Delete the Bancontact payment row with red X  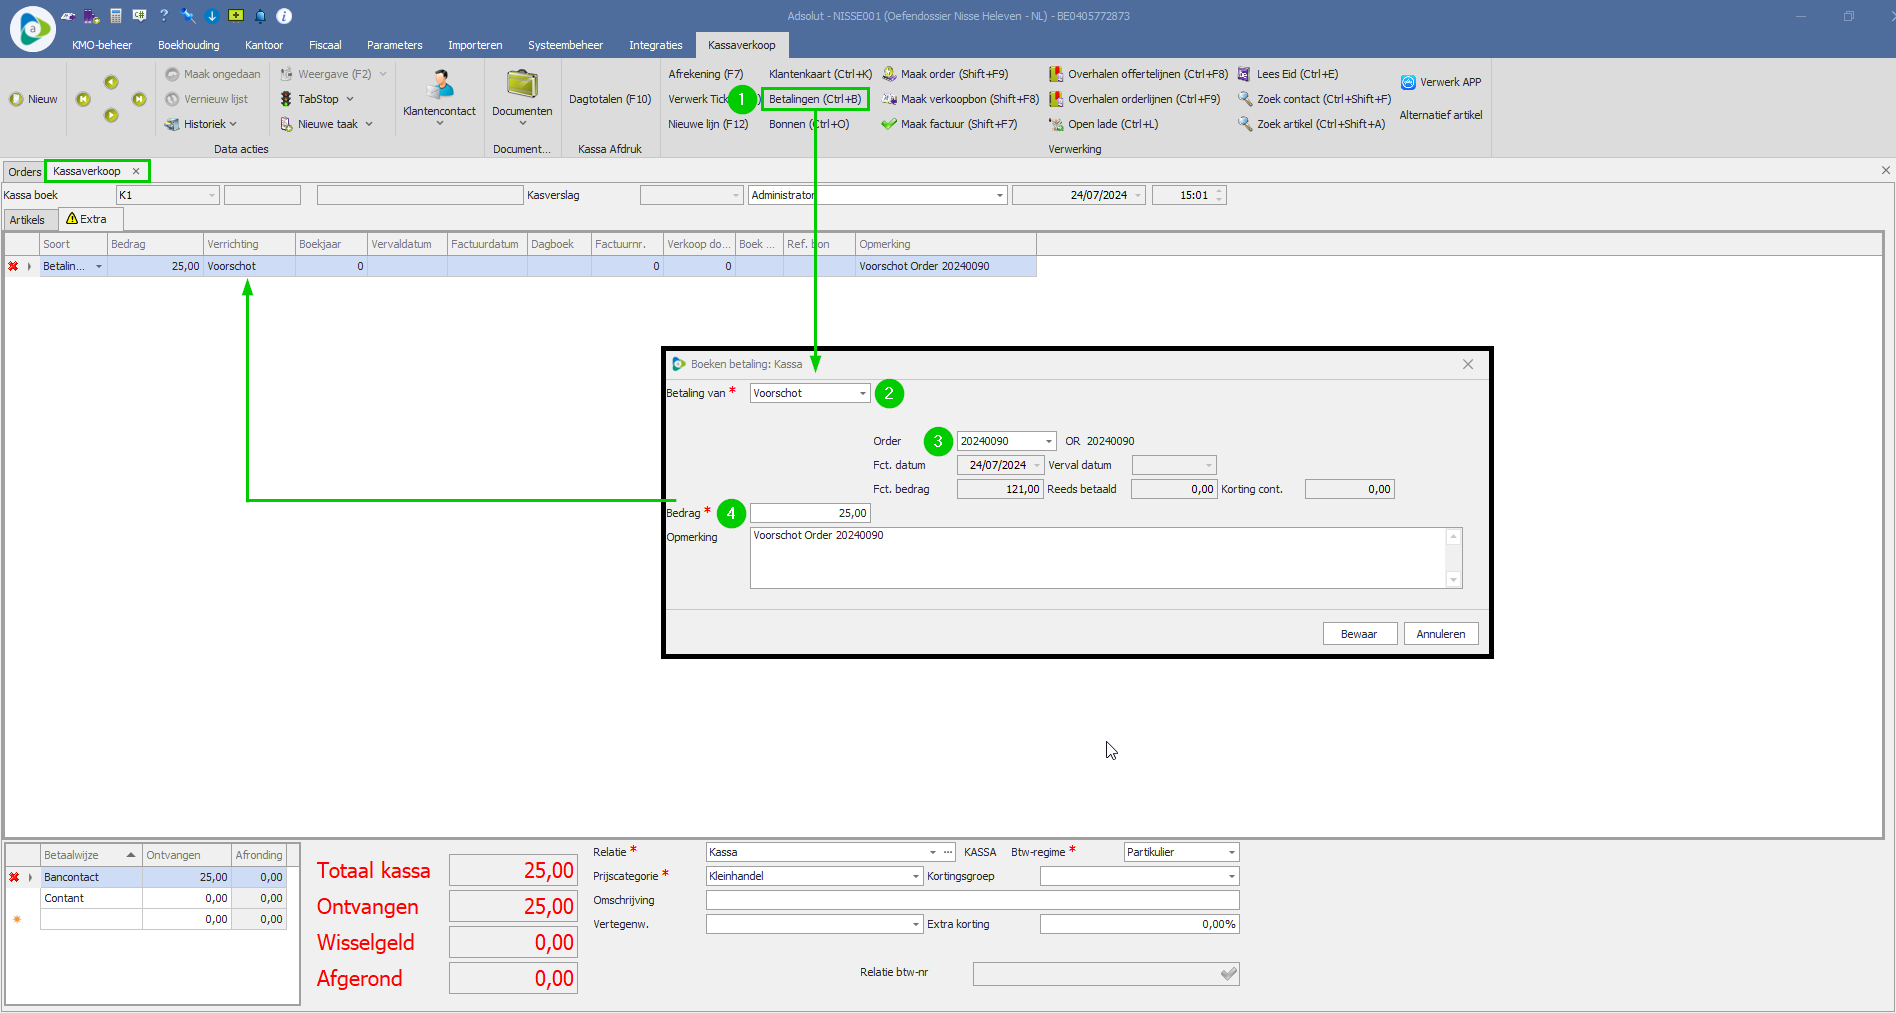click(x=14, y=877)
